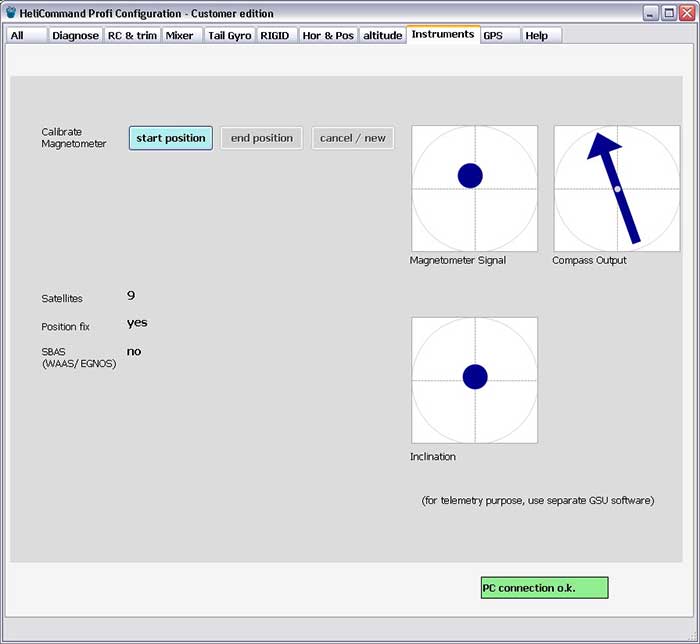Click the SBAS (WAAS/EGNOS) label
Screen dimensions: 700x644
[79, 357]
